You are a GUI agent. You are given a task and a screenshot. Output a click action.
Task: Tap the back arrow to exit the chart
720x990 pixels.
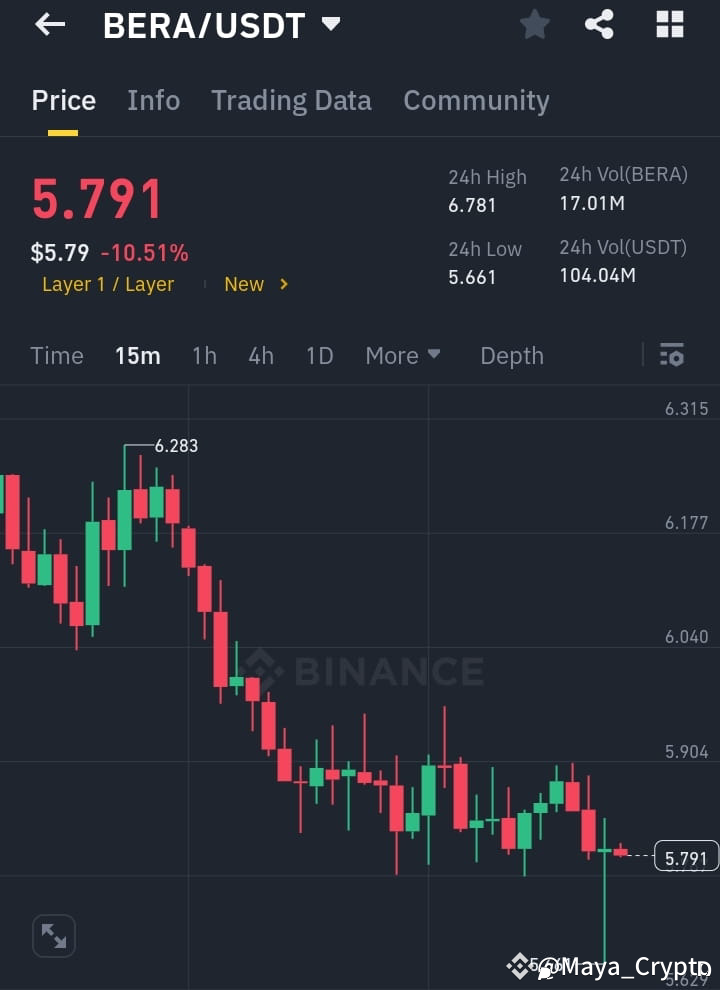tap(49, 24)
